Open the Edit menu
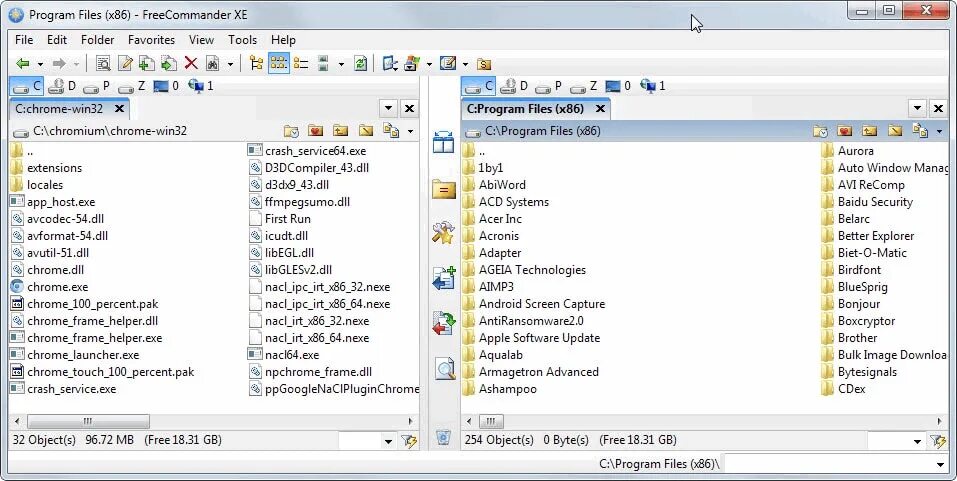Image resolution: width=957 pixels, height=481 pixels. point(57,40)
